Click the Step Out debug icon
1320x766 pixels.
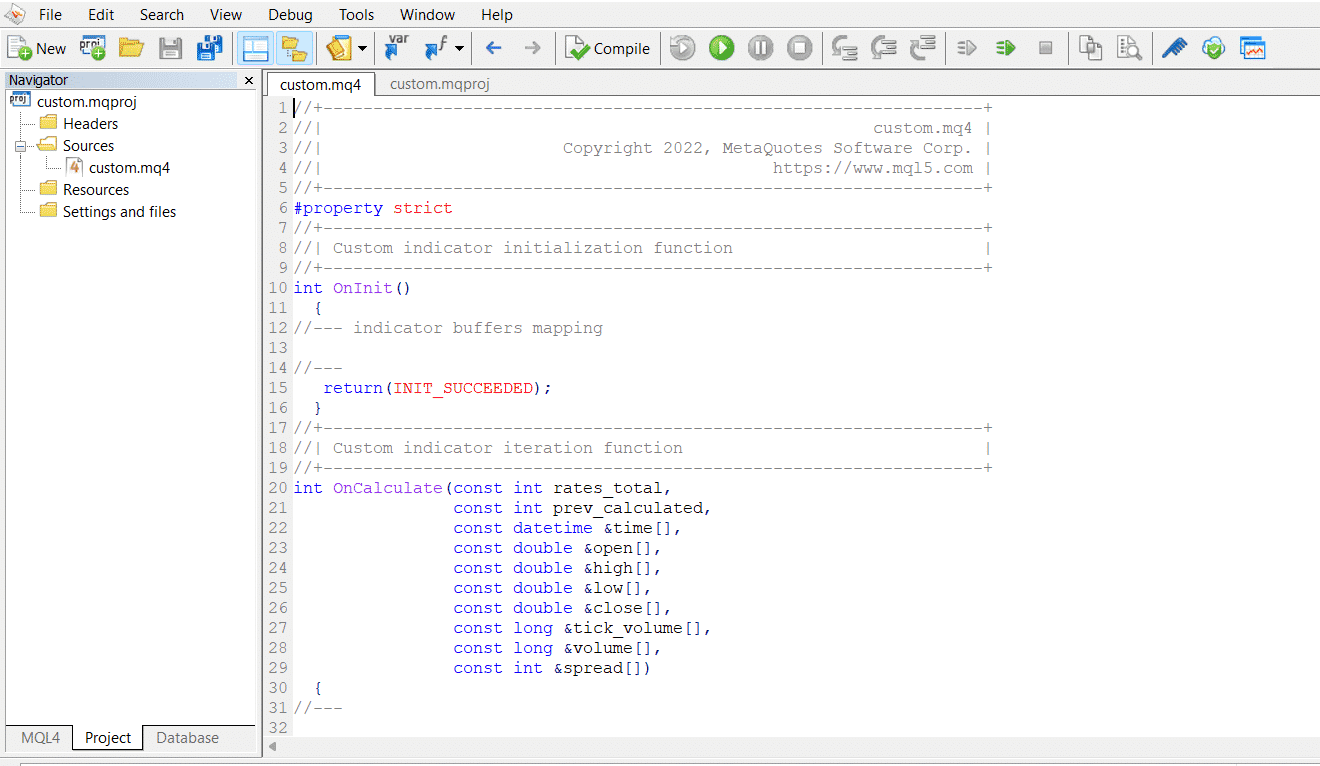923,48
